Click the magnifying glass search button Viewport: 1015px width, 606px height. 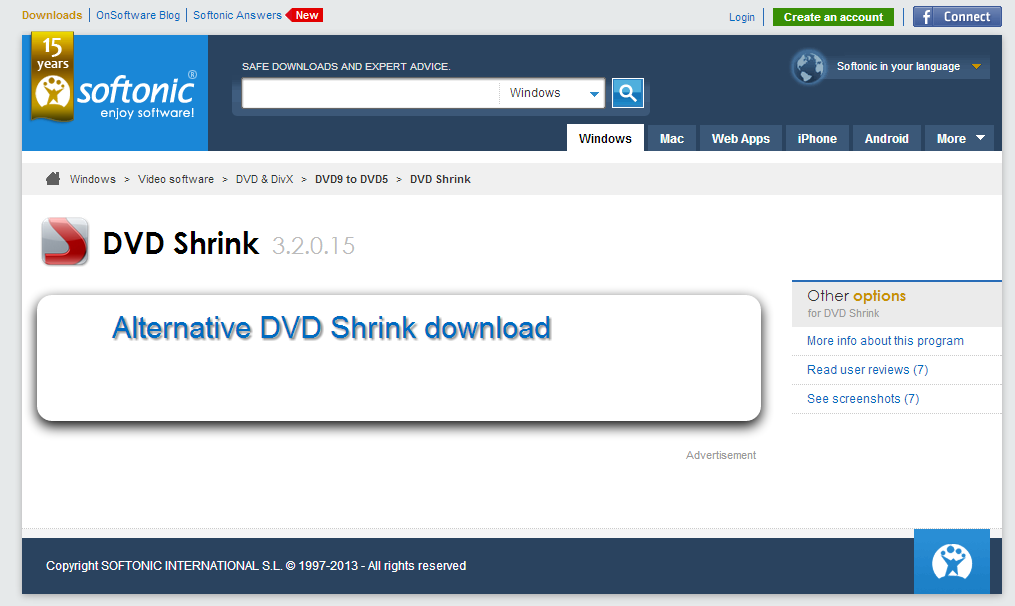(627, 93)
